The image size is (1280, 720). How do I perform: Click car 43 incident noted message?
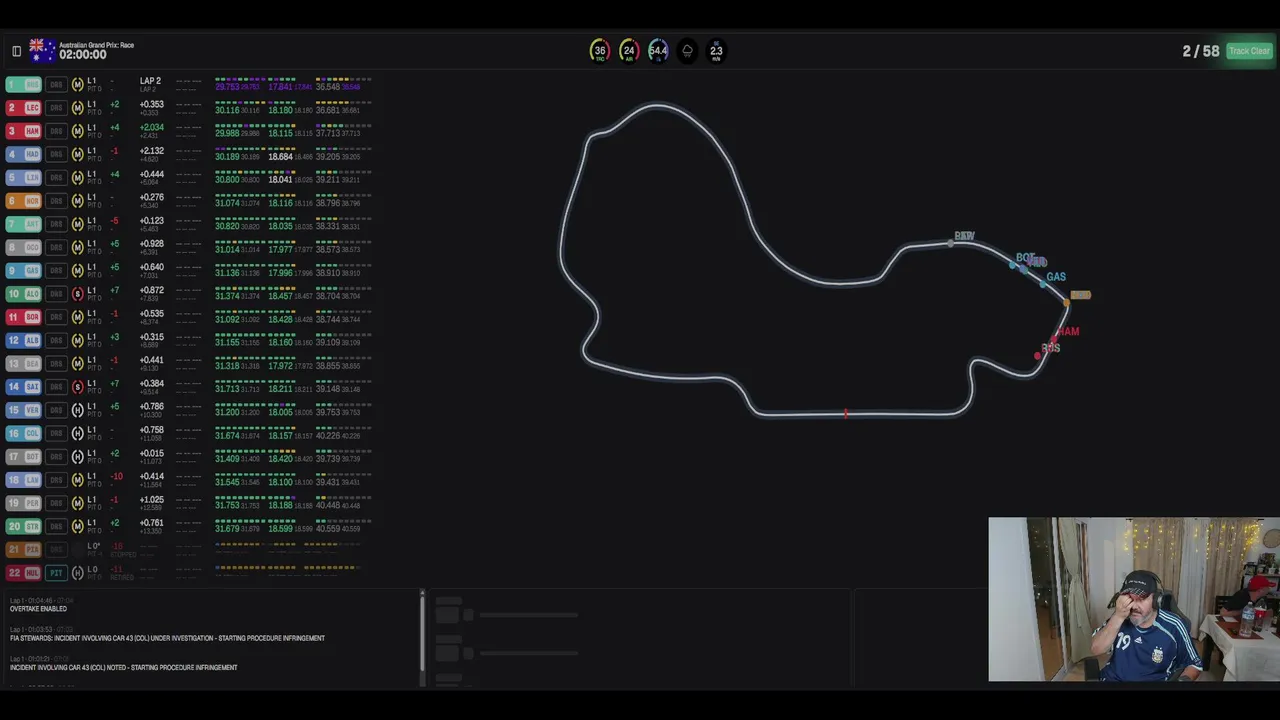click(x=124, y=667)
